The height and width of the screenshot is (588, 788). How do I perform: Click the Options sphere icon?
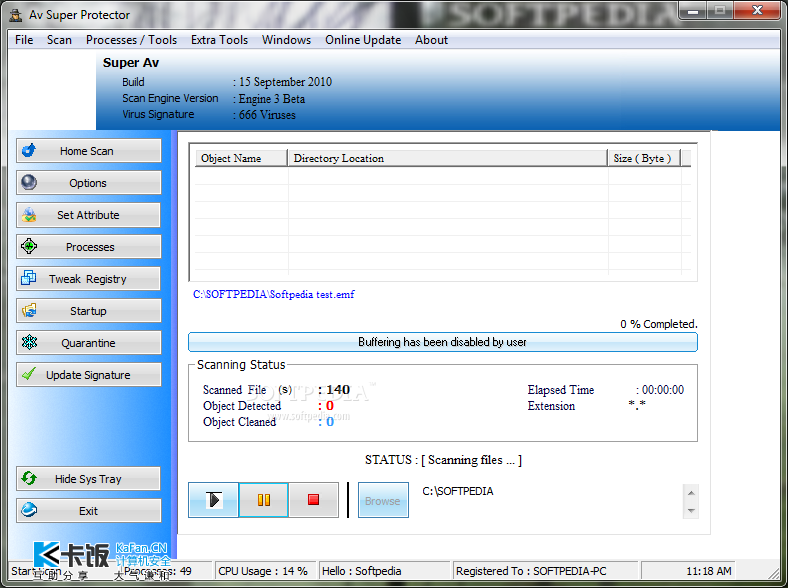click(x=29, y=182)
